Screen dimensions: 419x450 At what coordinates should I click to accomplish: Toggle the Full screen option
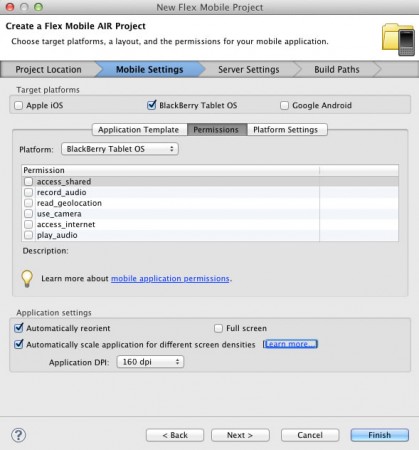(218, 328)
